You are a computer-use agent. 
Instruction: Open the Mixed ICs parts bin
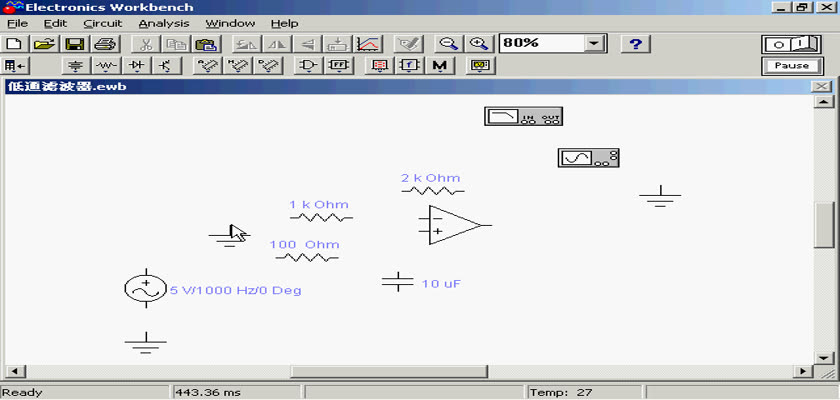pyautogui.click(x=237, y=66)
